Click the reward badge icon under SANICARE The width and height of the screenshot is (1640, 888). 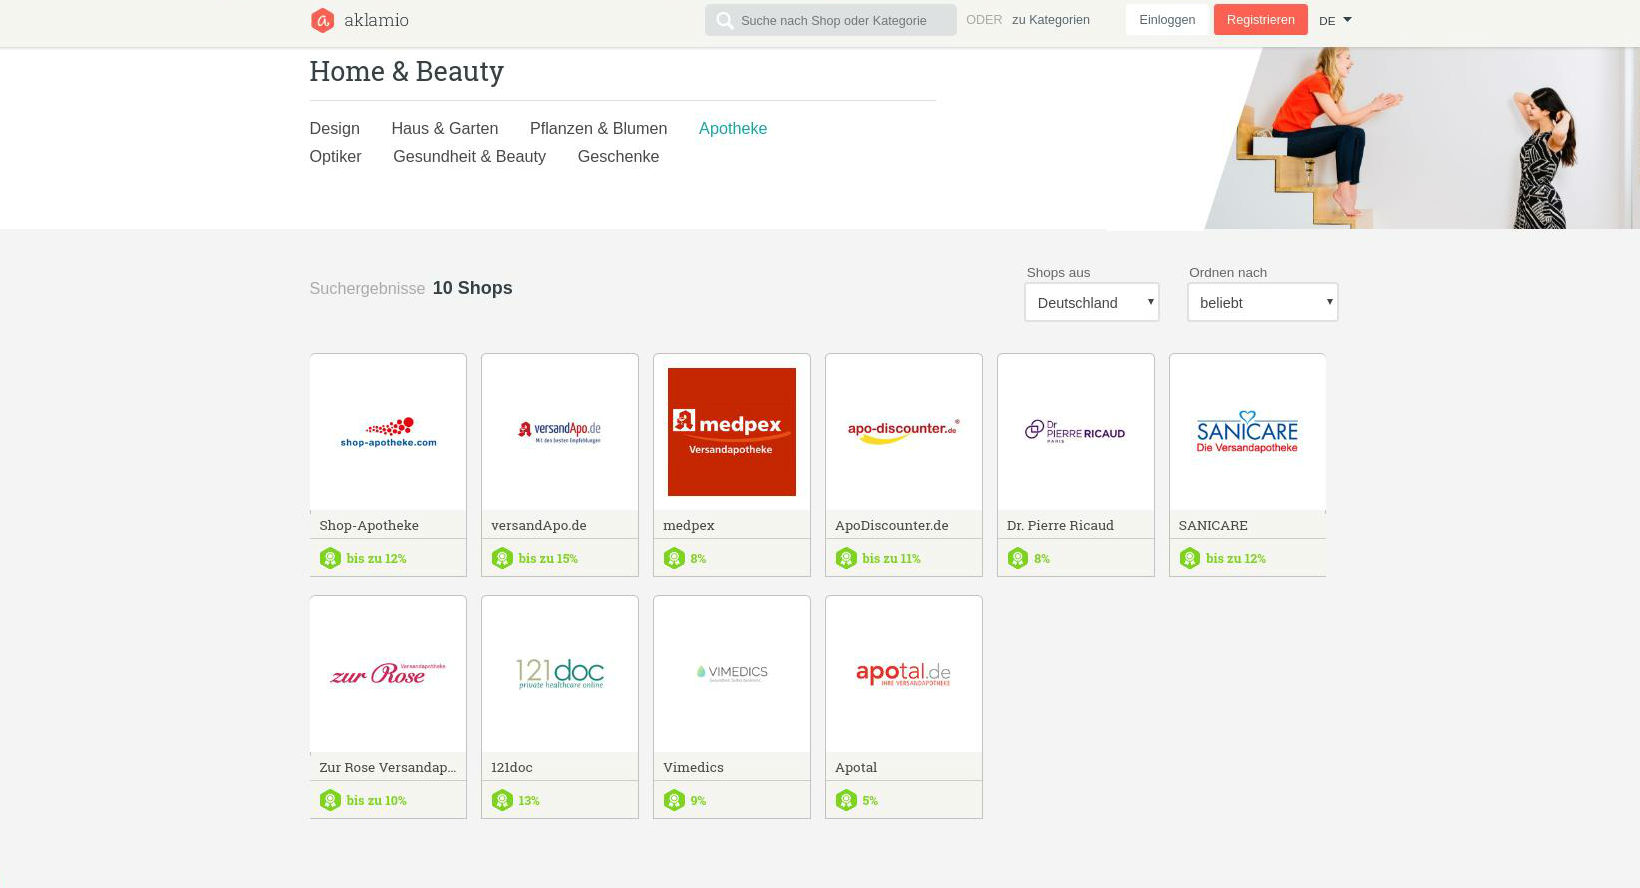click(x=1189, y=558)
